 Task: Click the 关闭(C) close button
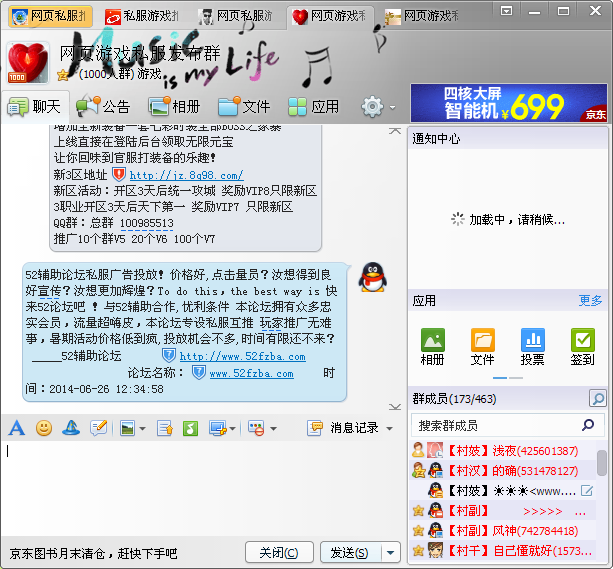[278, 552]
